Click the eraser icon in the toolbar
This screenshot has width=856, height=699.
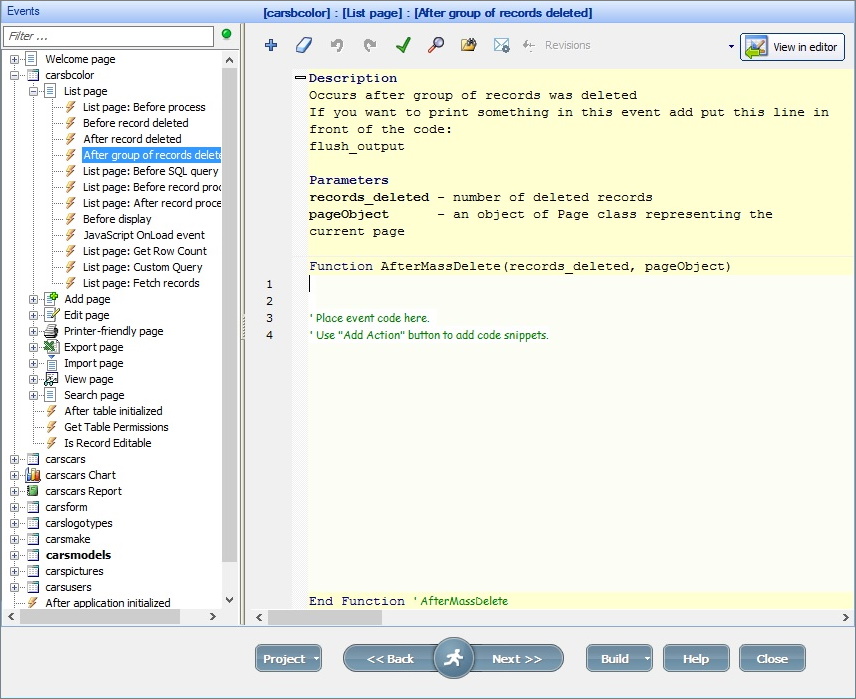(304, 45)
